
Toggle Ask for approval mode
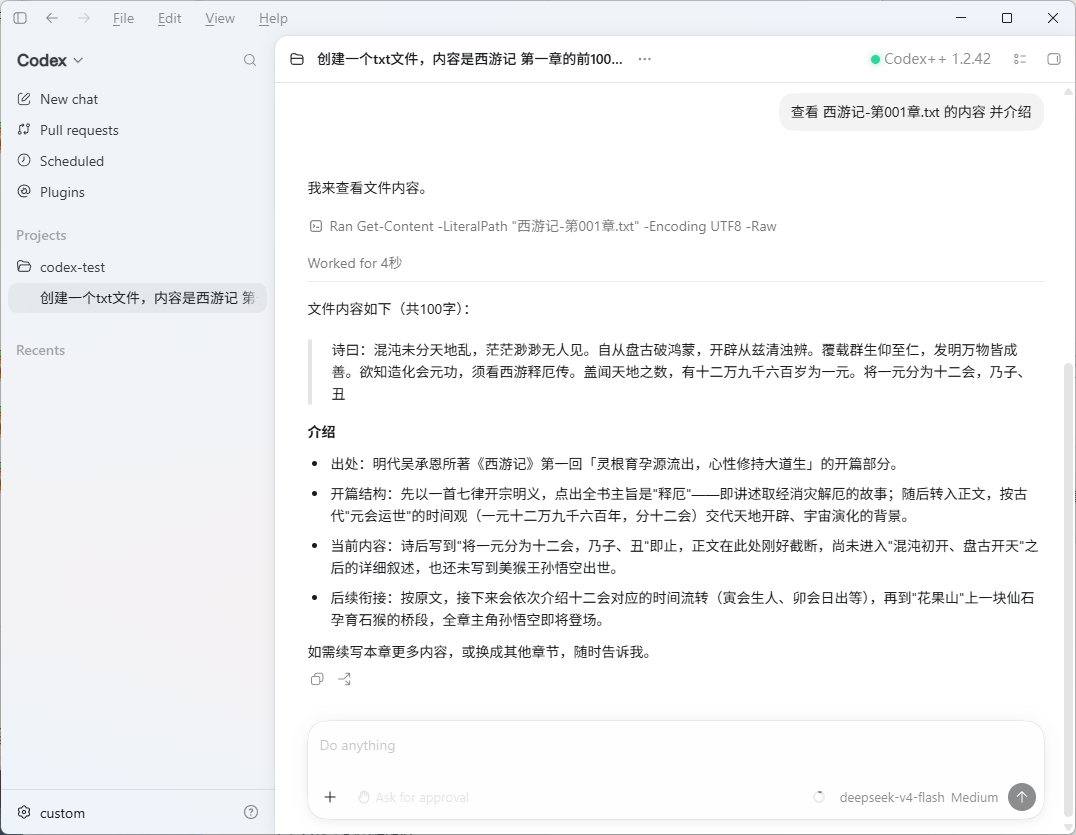413,797
